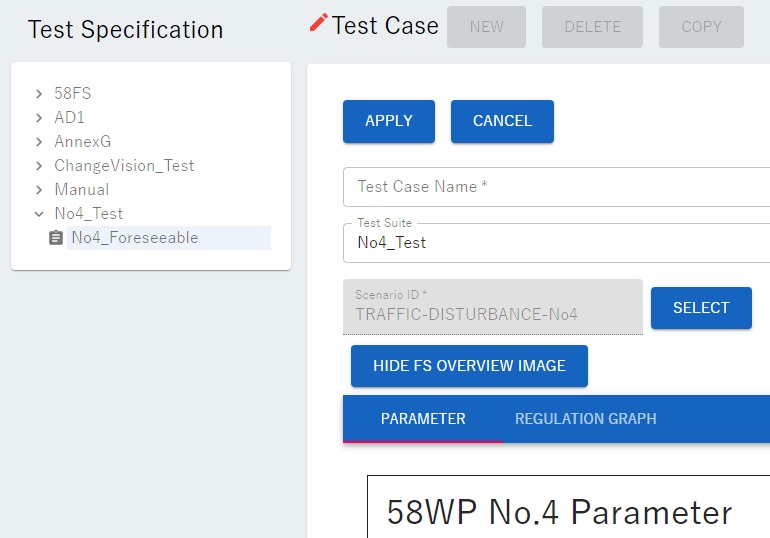
Task: Expand the 58FS tree node
Action: click(x=39, y=94)
